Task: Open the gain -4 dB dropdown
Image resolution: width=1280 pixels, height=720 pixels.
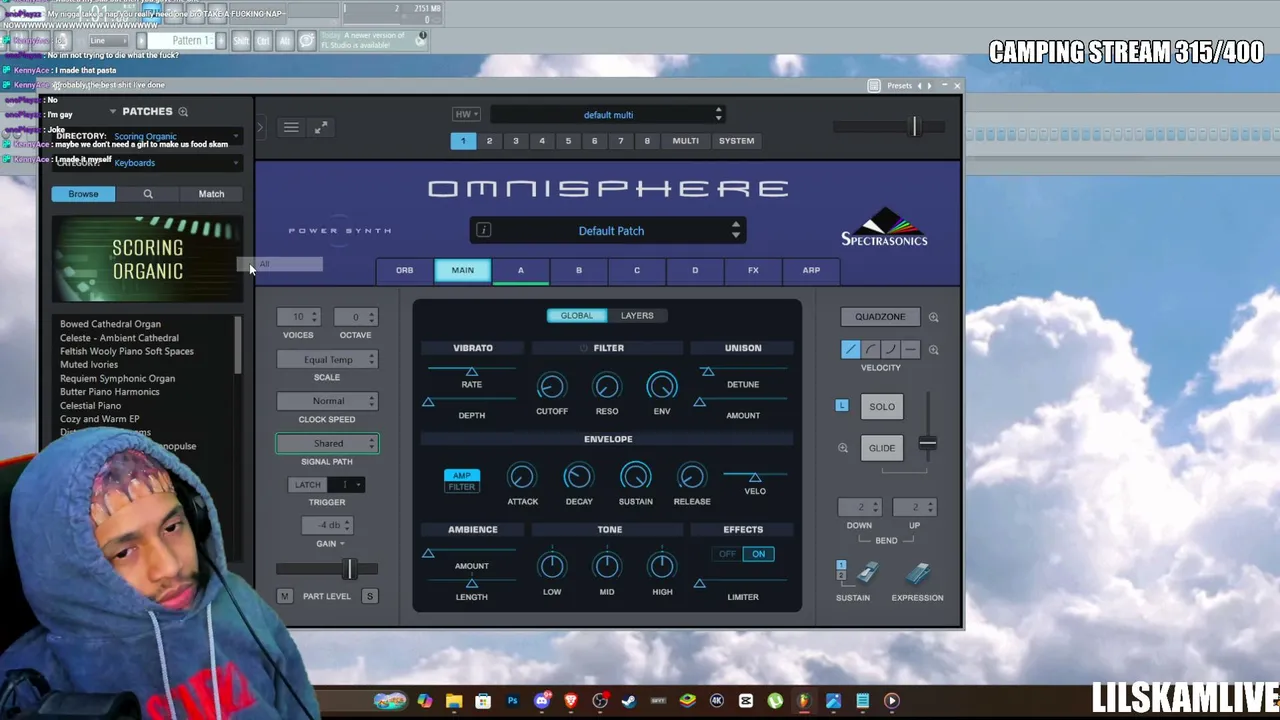Action: pyautogui.click(x=328, y=525)
